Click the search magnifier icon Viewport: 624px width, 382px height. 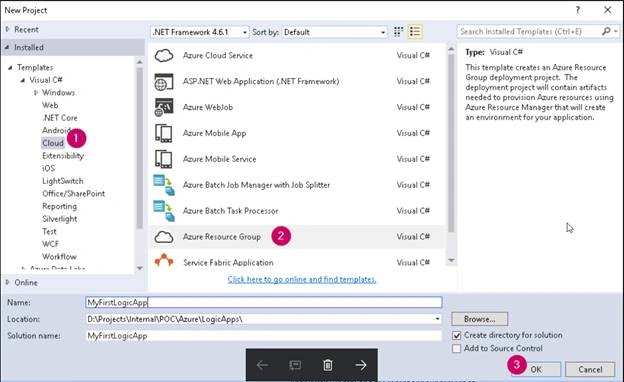[606, 31]
